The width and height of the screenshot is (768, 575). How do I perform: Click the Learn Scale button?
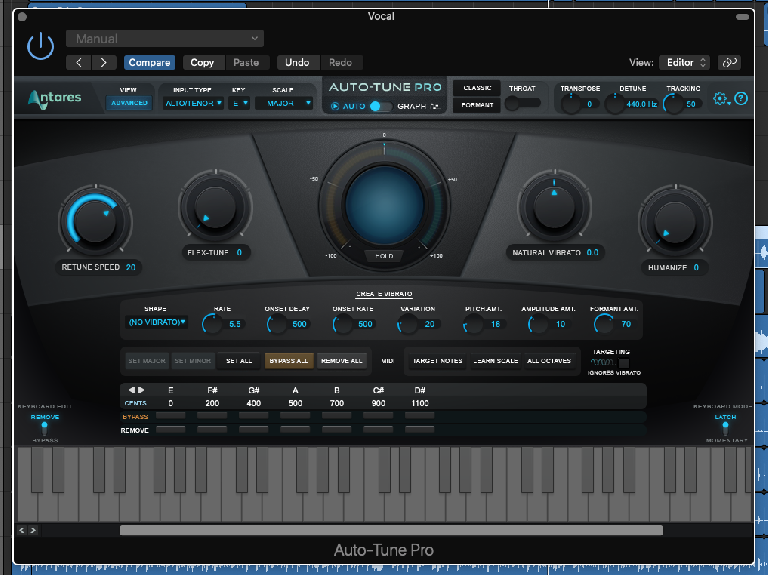click(x=495, y=361)
